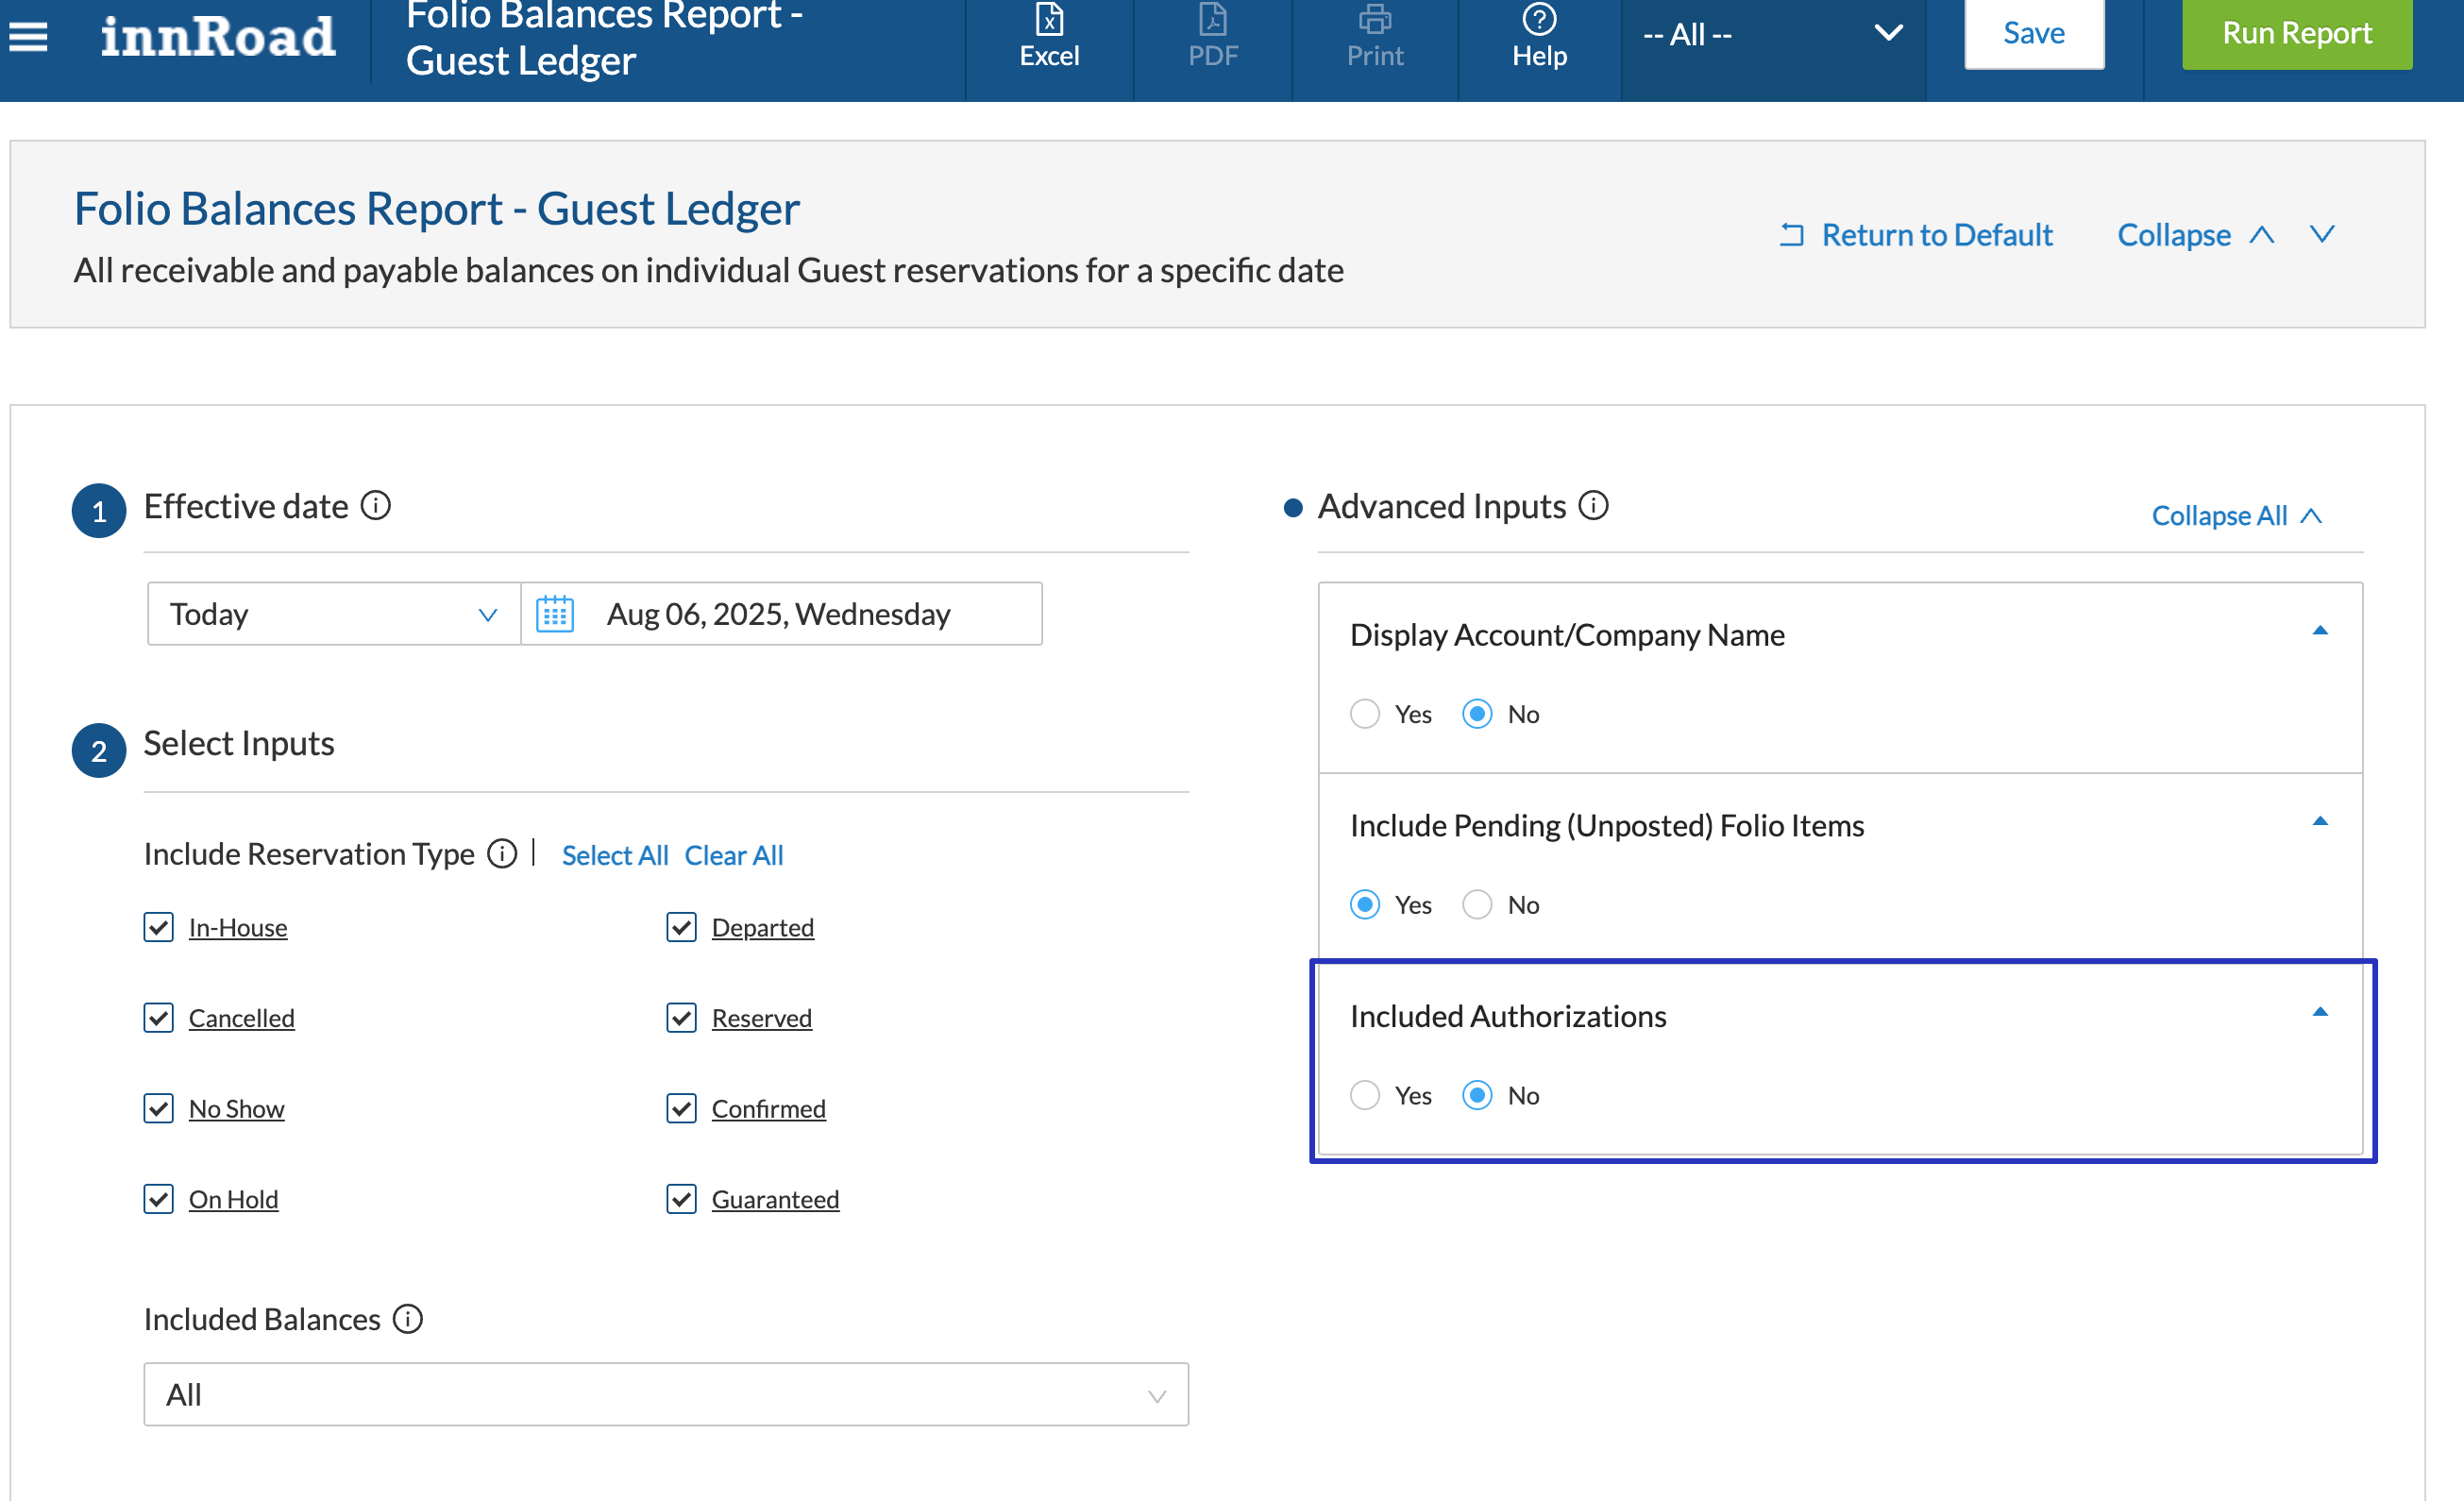Click info icon next to Effective date
Viewport: 2464px width, 1501px height.
pyautogui.click(x=376, y=506)
